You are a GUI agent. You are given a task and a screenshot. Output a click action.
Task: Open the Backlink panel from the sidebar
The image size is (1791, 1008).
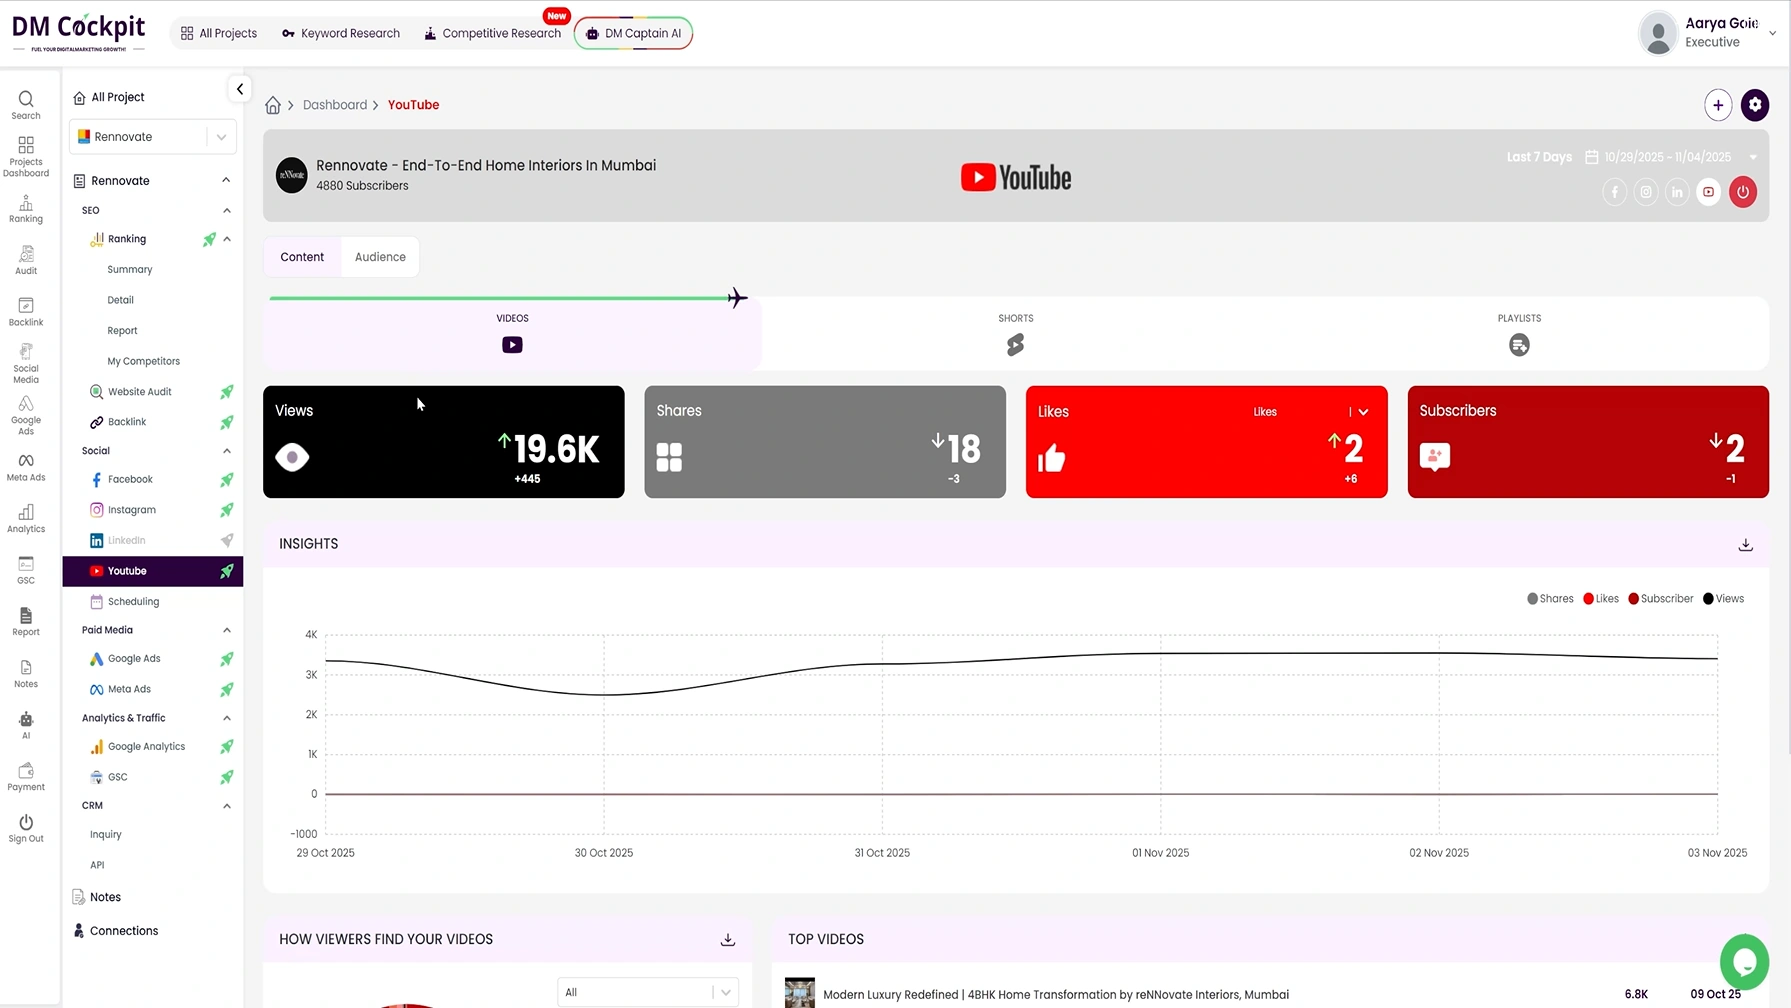click(25, 309)
